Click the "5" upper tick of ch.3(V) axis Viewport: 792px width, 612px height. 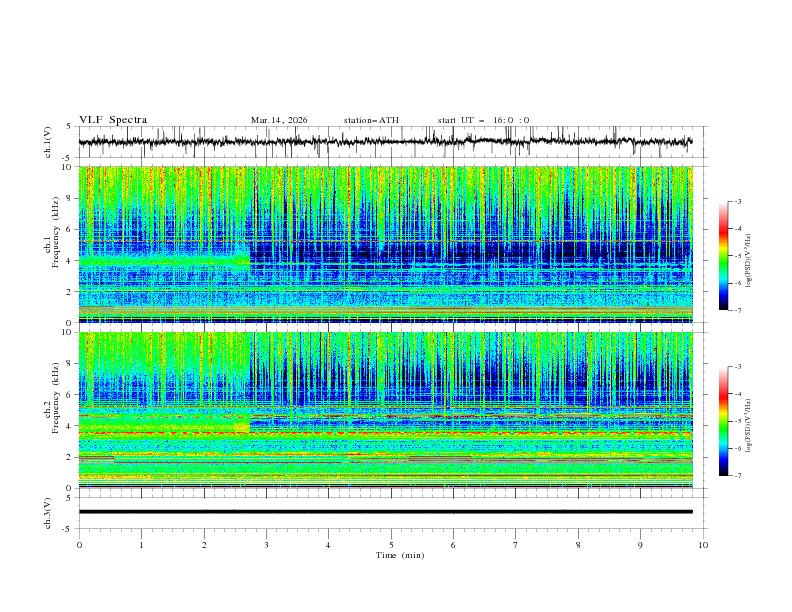coord(69,497)
